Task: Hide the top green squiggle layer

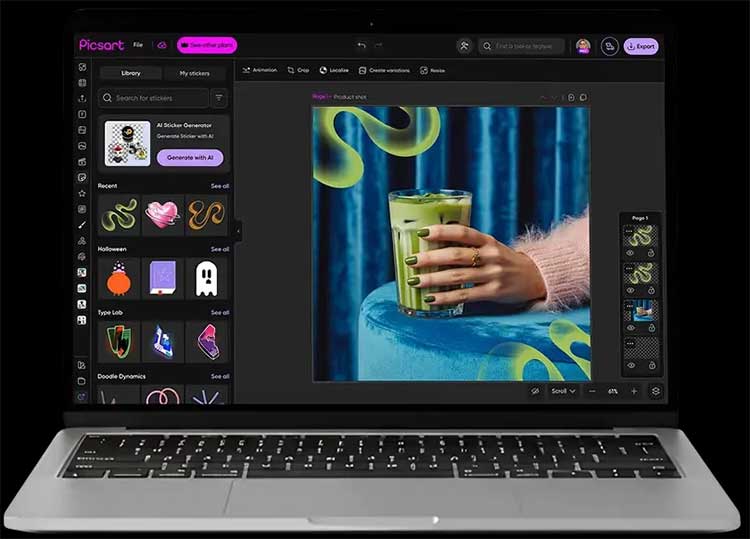Action: 630,253
